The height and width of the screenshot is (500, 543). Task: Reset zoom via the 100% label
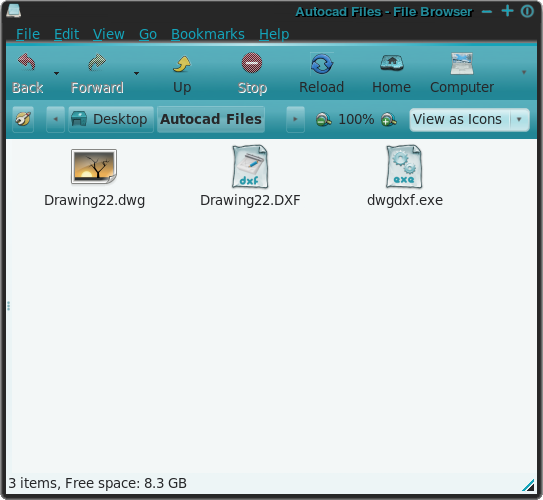(356, 119)
